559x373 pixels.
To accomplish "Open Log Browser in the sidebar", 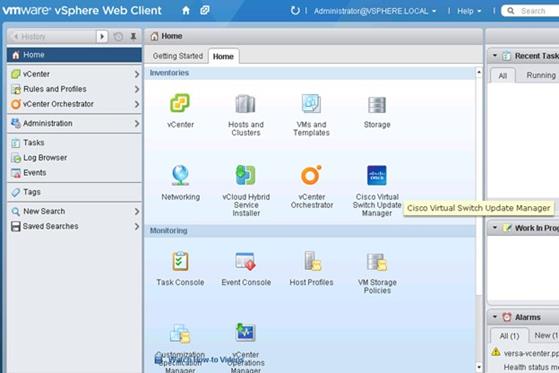I will (x=74, y=158).
